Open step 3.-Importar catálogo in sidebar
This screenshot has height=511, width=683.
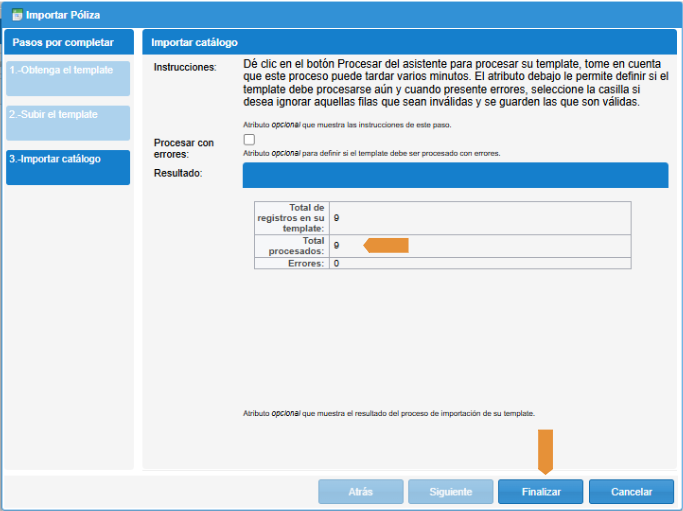(x=68, y=168)
